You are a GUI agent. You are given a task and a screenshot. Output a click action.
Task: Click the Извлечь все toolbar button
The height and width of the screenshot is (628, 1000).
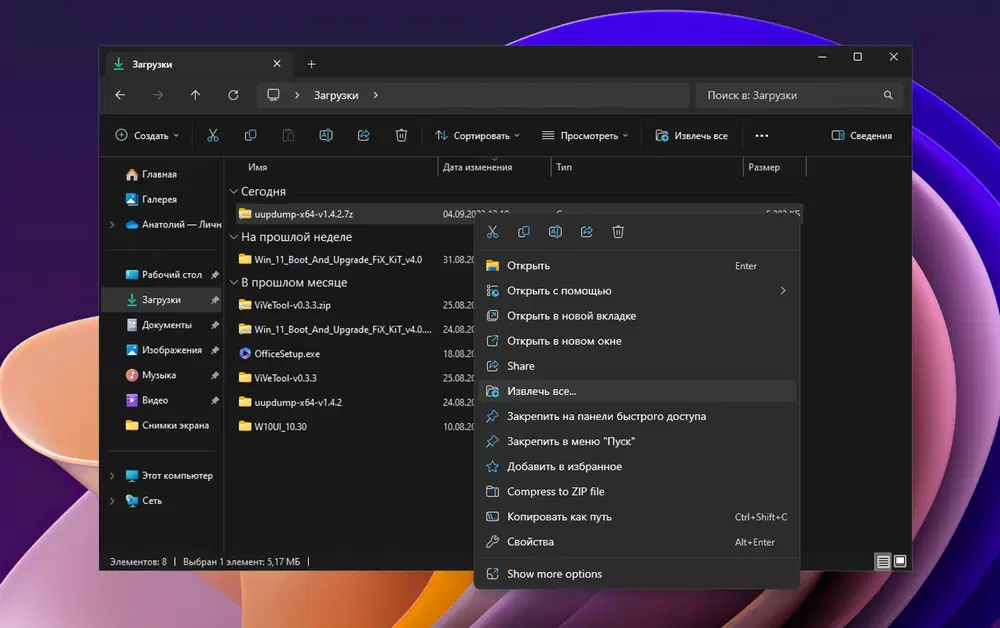pyautogui.click(x=691, y=136)
